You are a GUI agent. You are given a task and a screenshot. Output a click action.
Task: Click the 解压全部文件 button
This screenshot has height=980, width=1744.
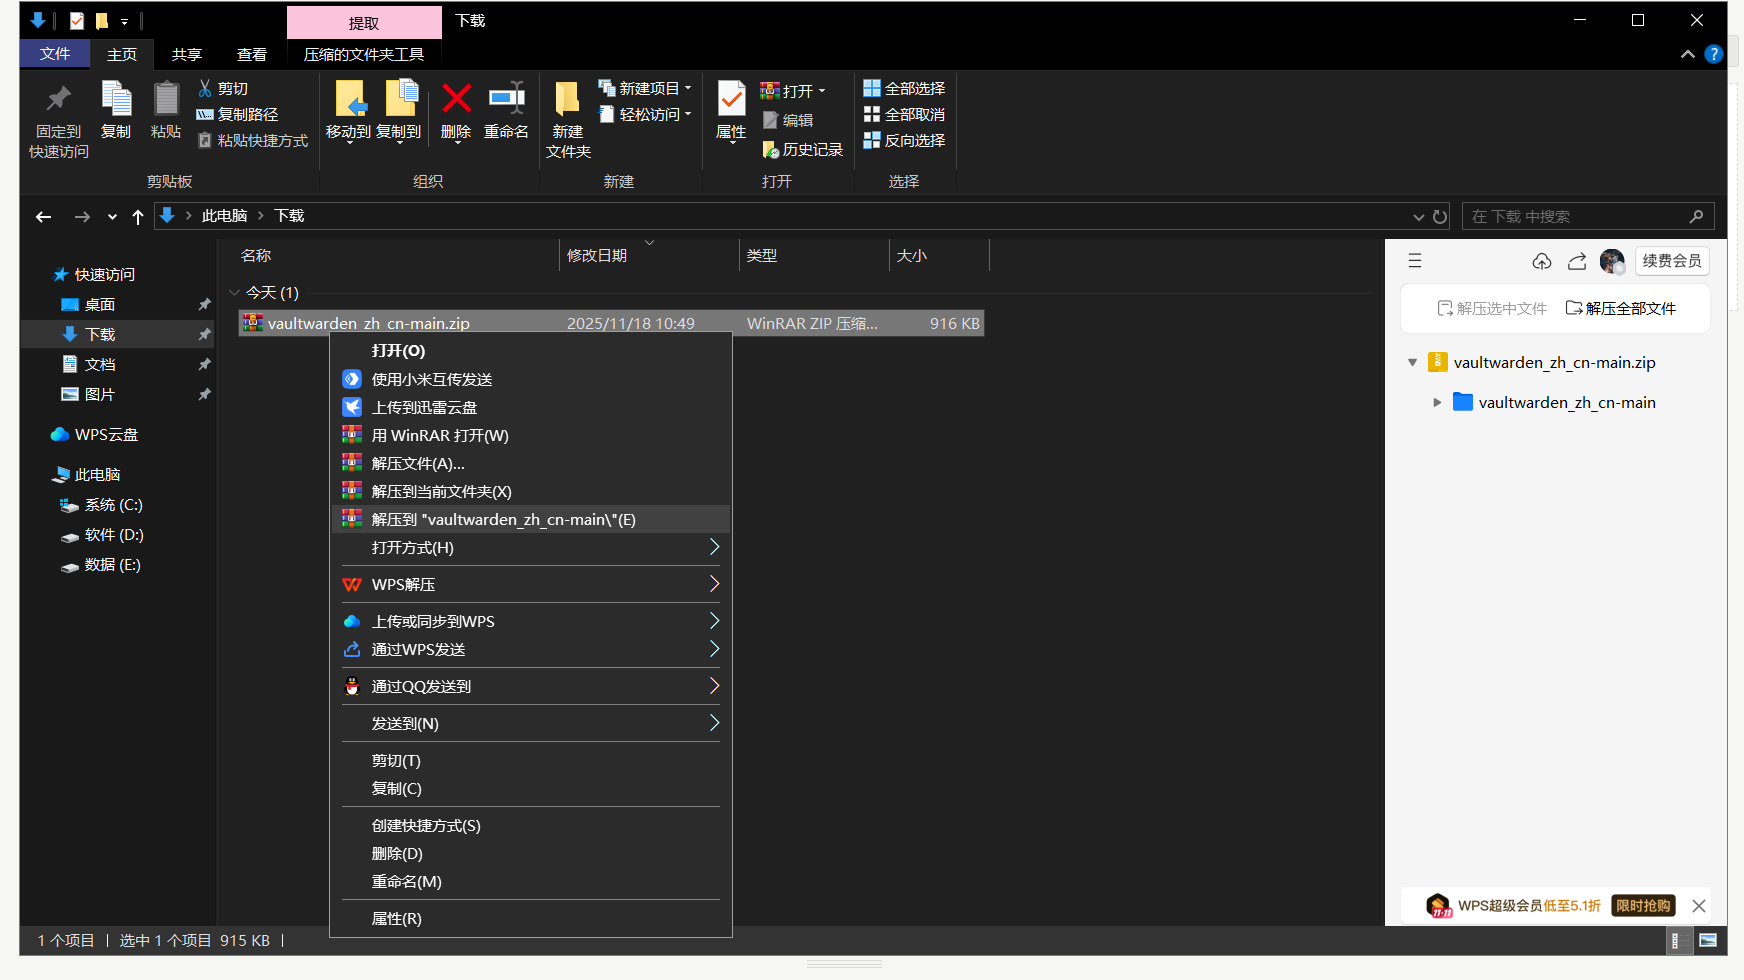(x=1620, y=308)
